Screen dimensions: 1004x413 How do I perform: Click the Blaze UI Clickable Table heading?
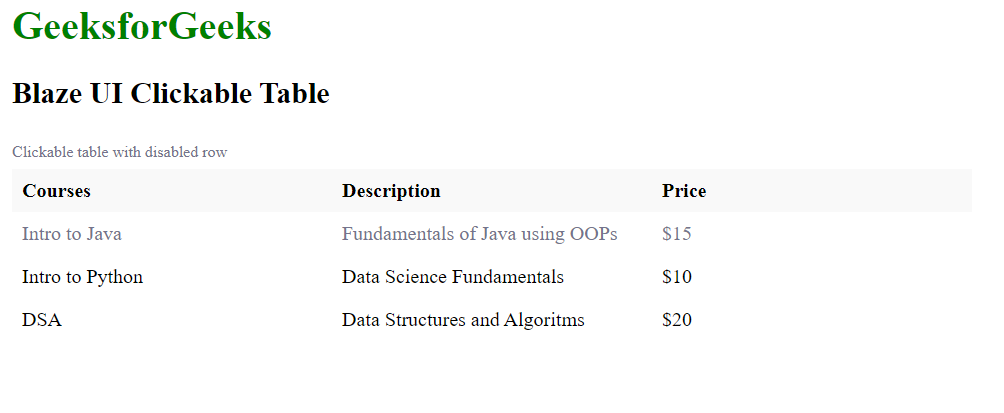click(x=171, y=93)
